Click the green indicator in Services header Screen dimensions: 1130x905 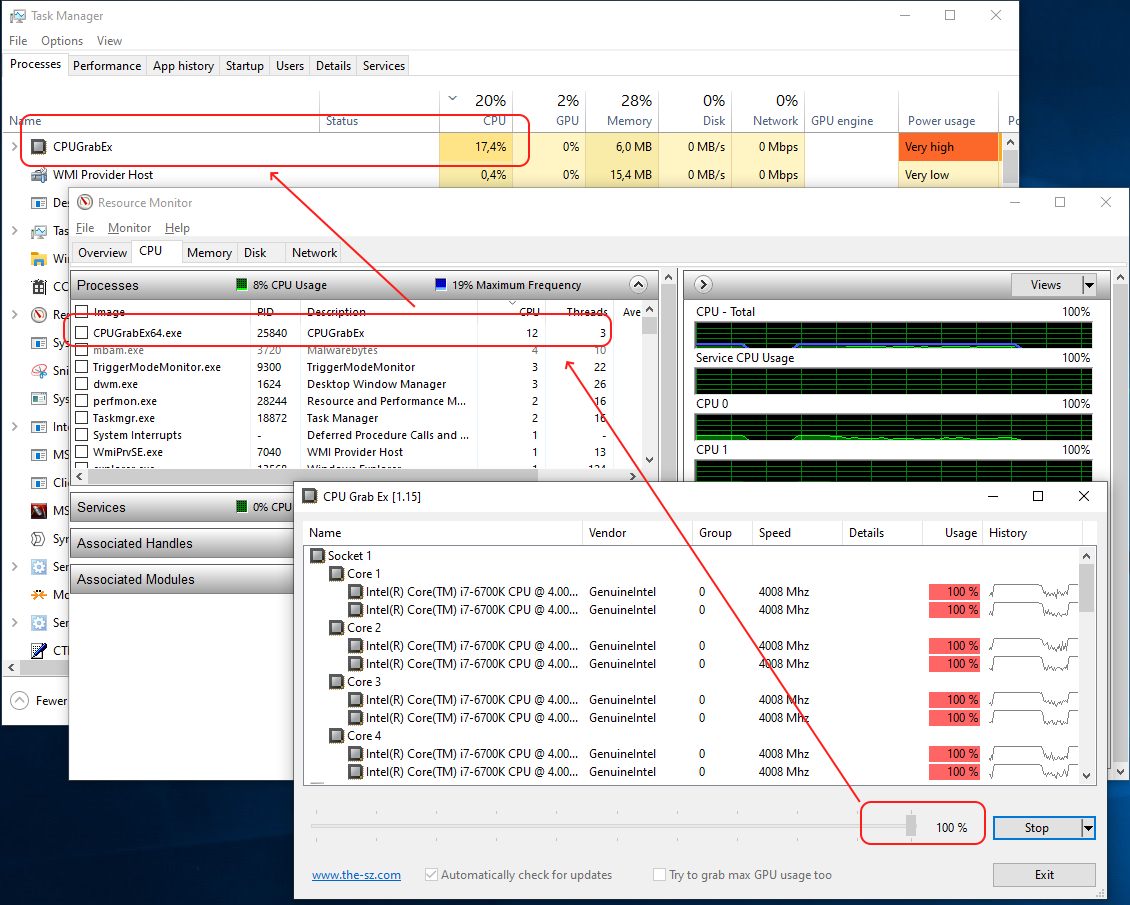point(241,507)
